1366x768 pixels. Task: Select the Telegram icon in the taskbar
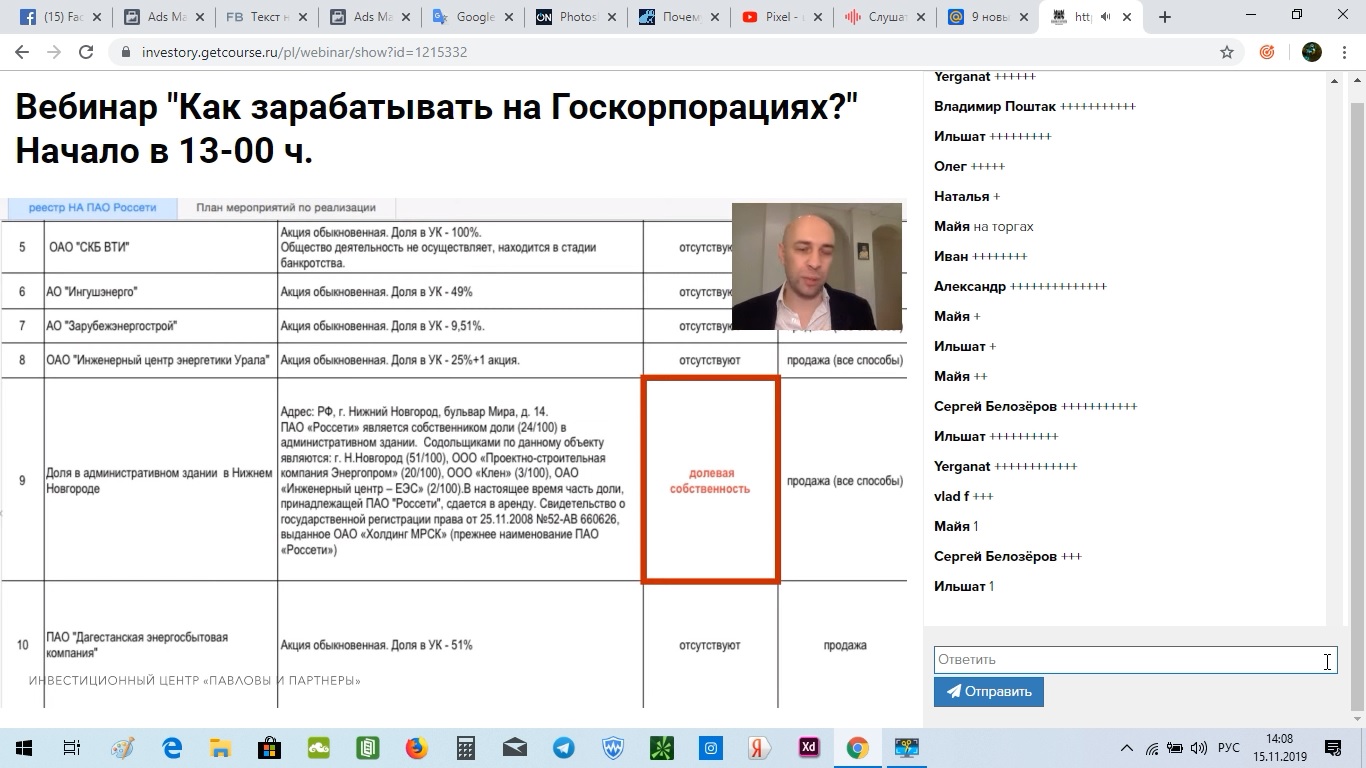562,747
